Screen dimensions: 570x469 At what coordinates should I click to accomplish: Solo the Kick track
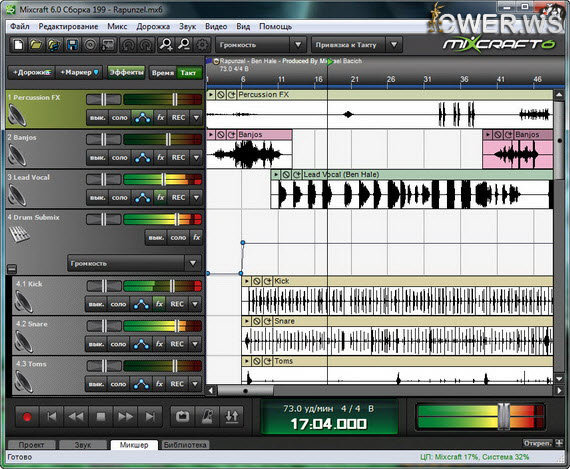tap(118, 304)
